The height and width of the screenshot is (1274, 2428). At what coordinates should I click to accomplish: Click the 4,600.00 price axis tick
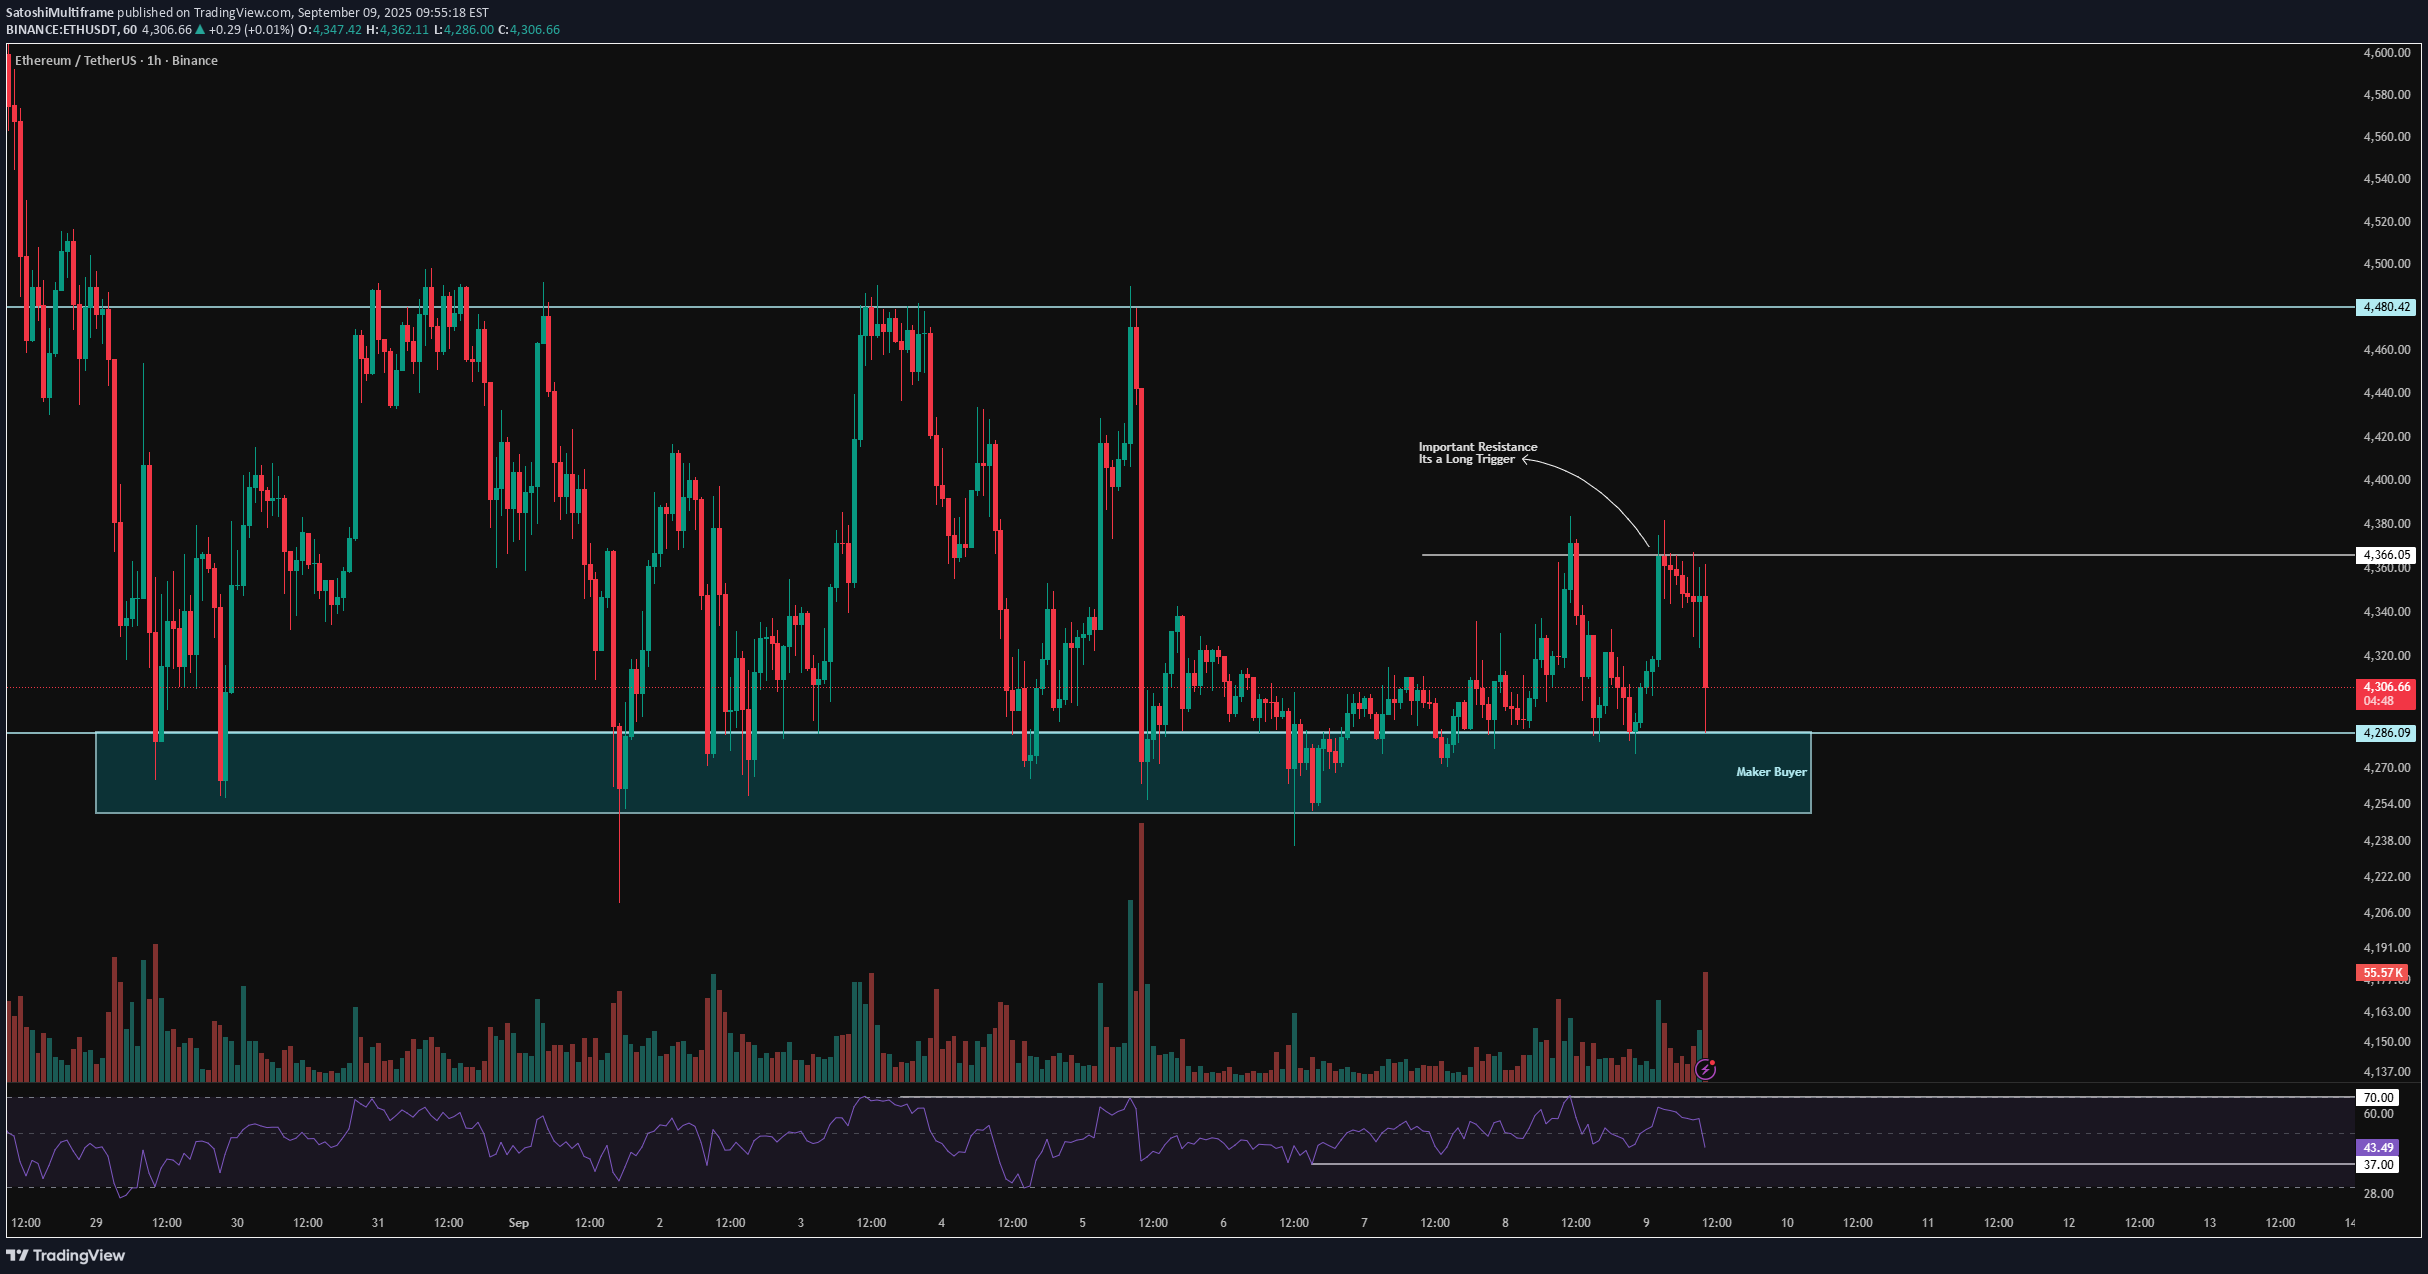pos(2385,53)
